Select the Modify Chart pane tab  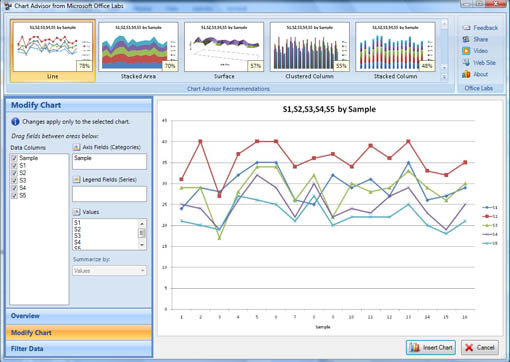tap(79, 333)
